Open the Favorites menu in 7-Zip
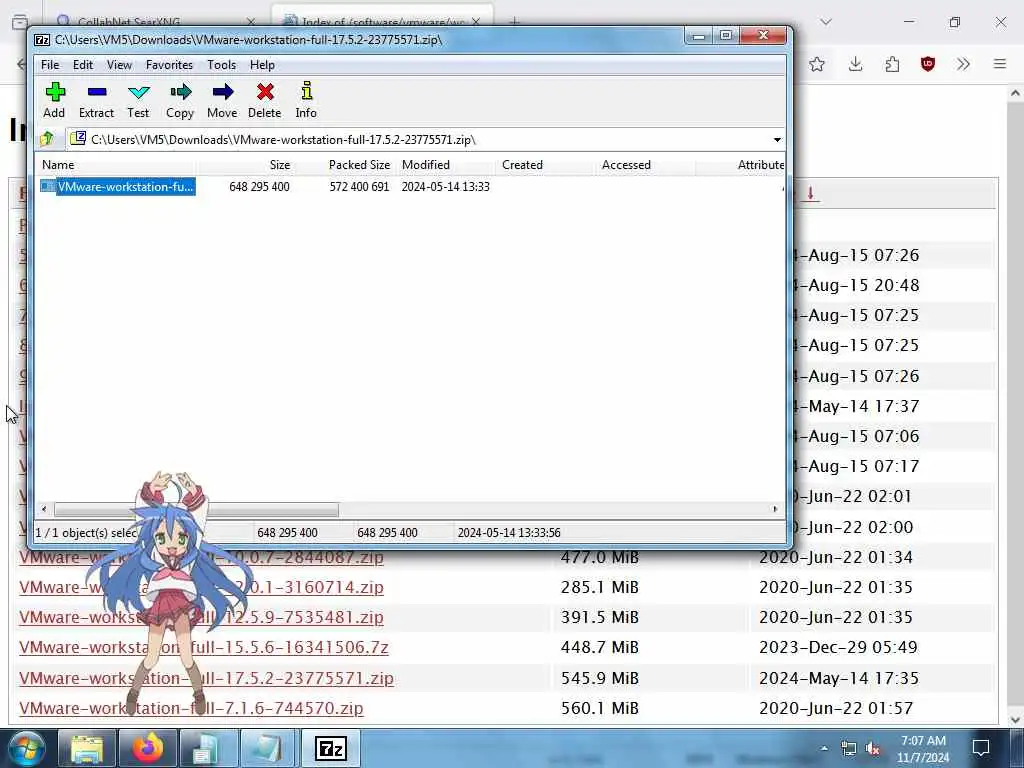 click(x=169, y=65)
